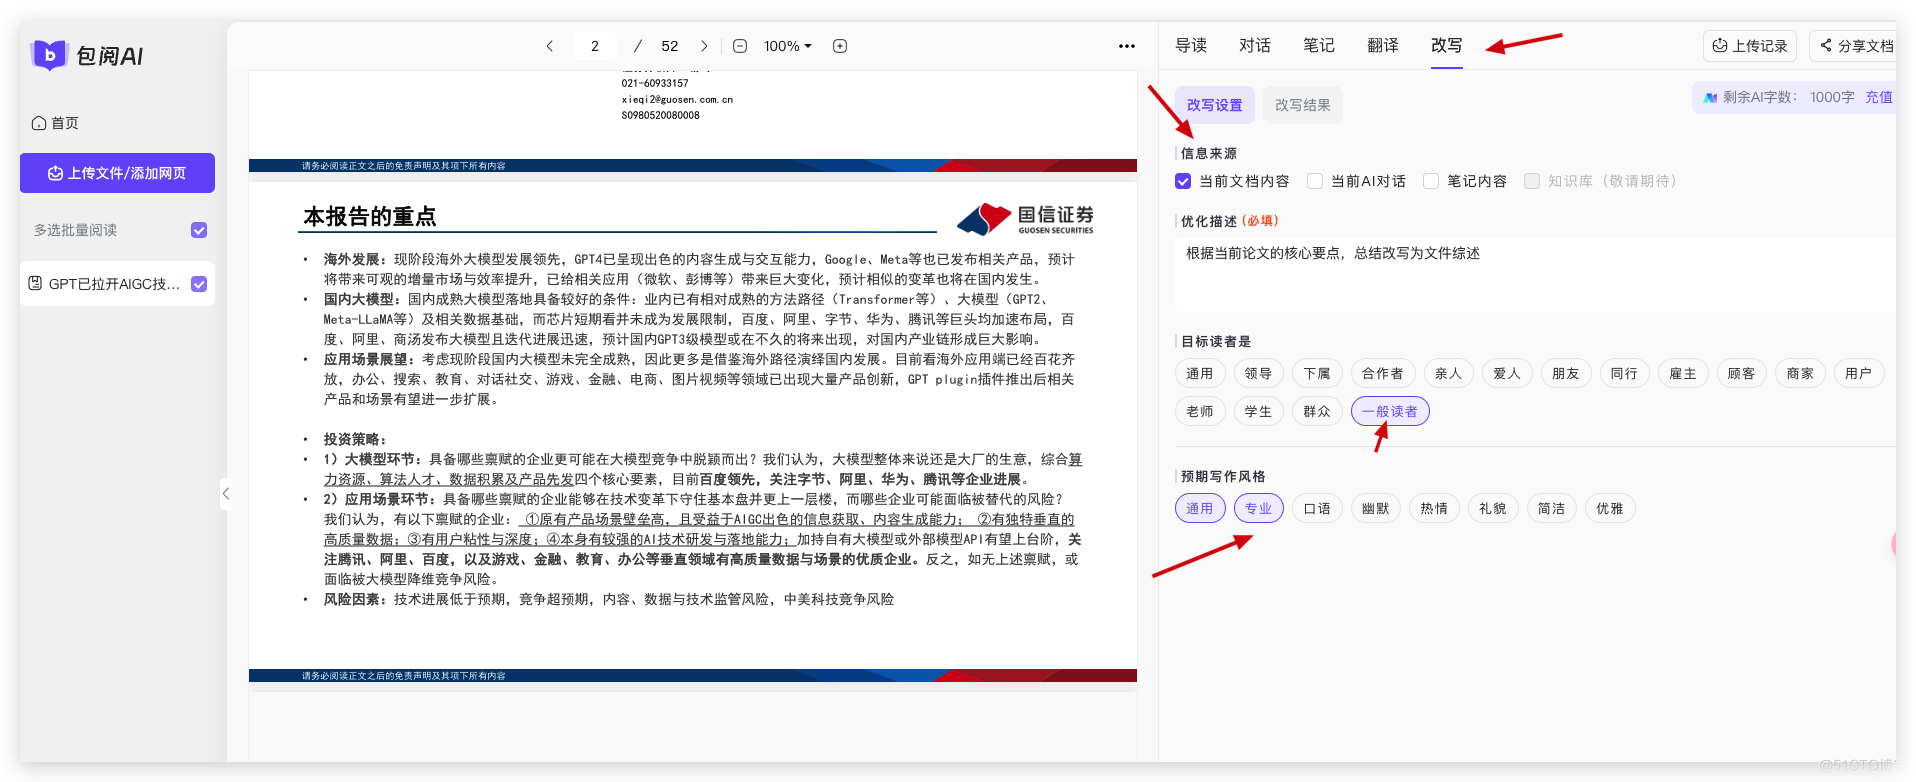Switch to the 翻译 tab

point(1383,46)
